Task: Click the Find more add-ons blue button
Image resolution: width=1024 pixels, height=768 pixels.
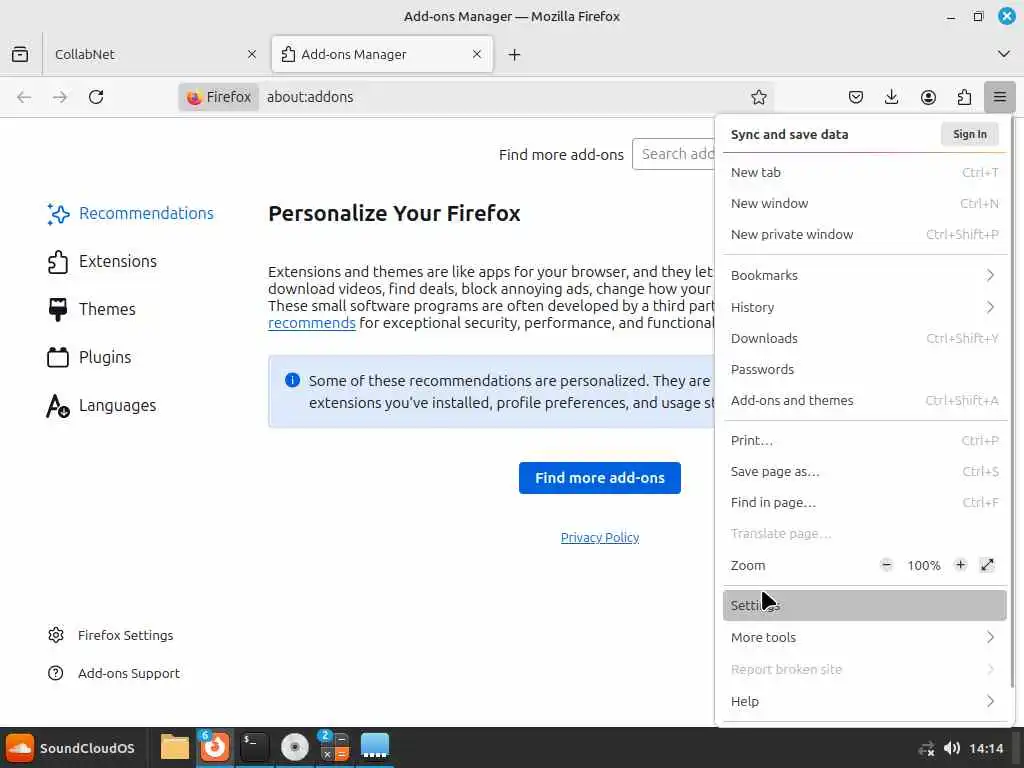Action: point(600,478)
